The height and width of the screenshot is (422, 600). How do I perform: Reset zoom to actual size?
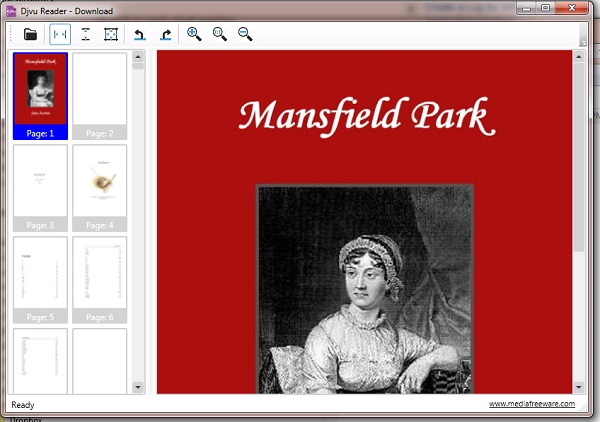pyautogui.click(x=220, y=34)
